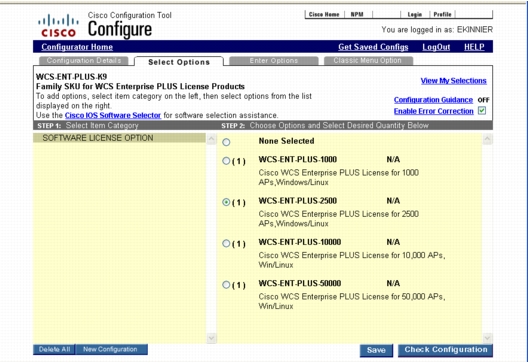Click the options list scroll down arrow

pyautogui.click(x=487, y=338)
